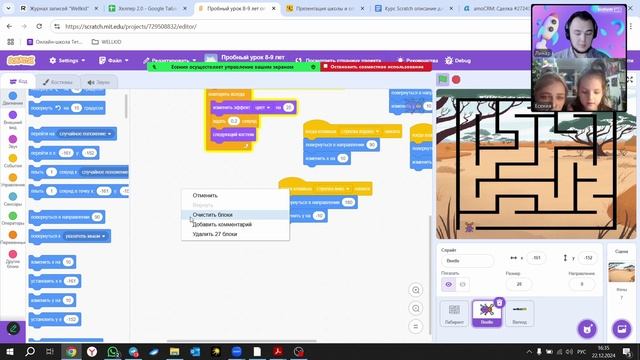This screenshot has height=360, width=640.
Task: Click the browser address bar URL
Action: tap(131, 26)
